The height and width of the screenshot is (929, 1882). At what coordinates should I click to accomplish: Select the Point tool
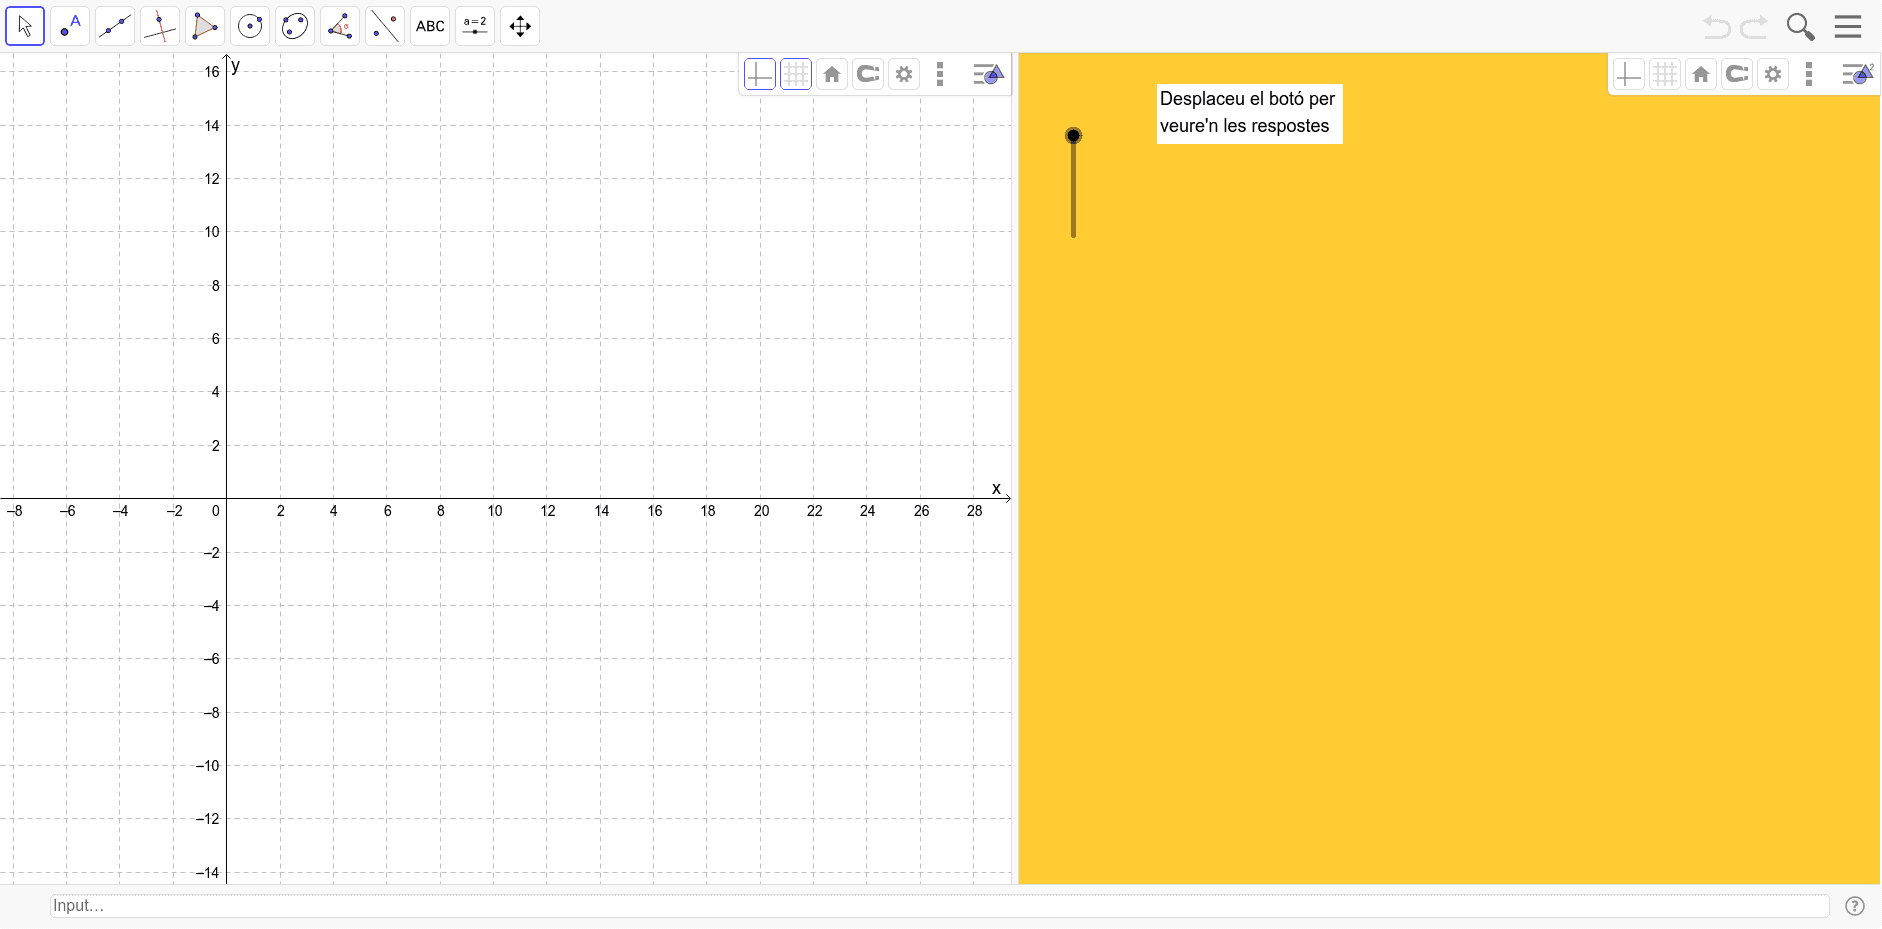70,26
